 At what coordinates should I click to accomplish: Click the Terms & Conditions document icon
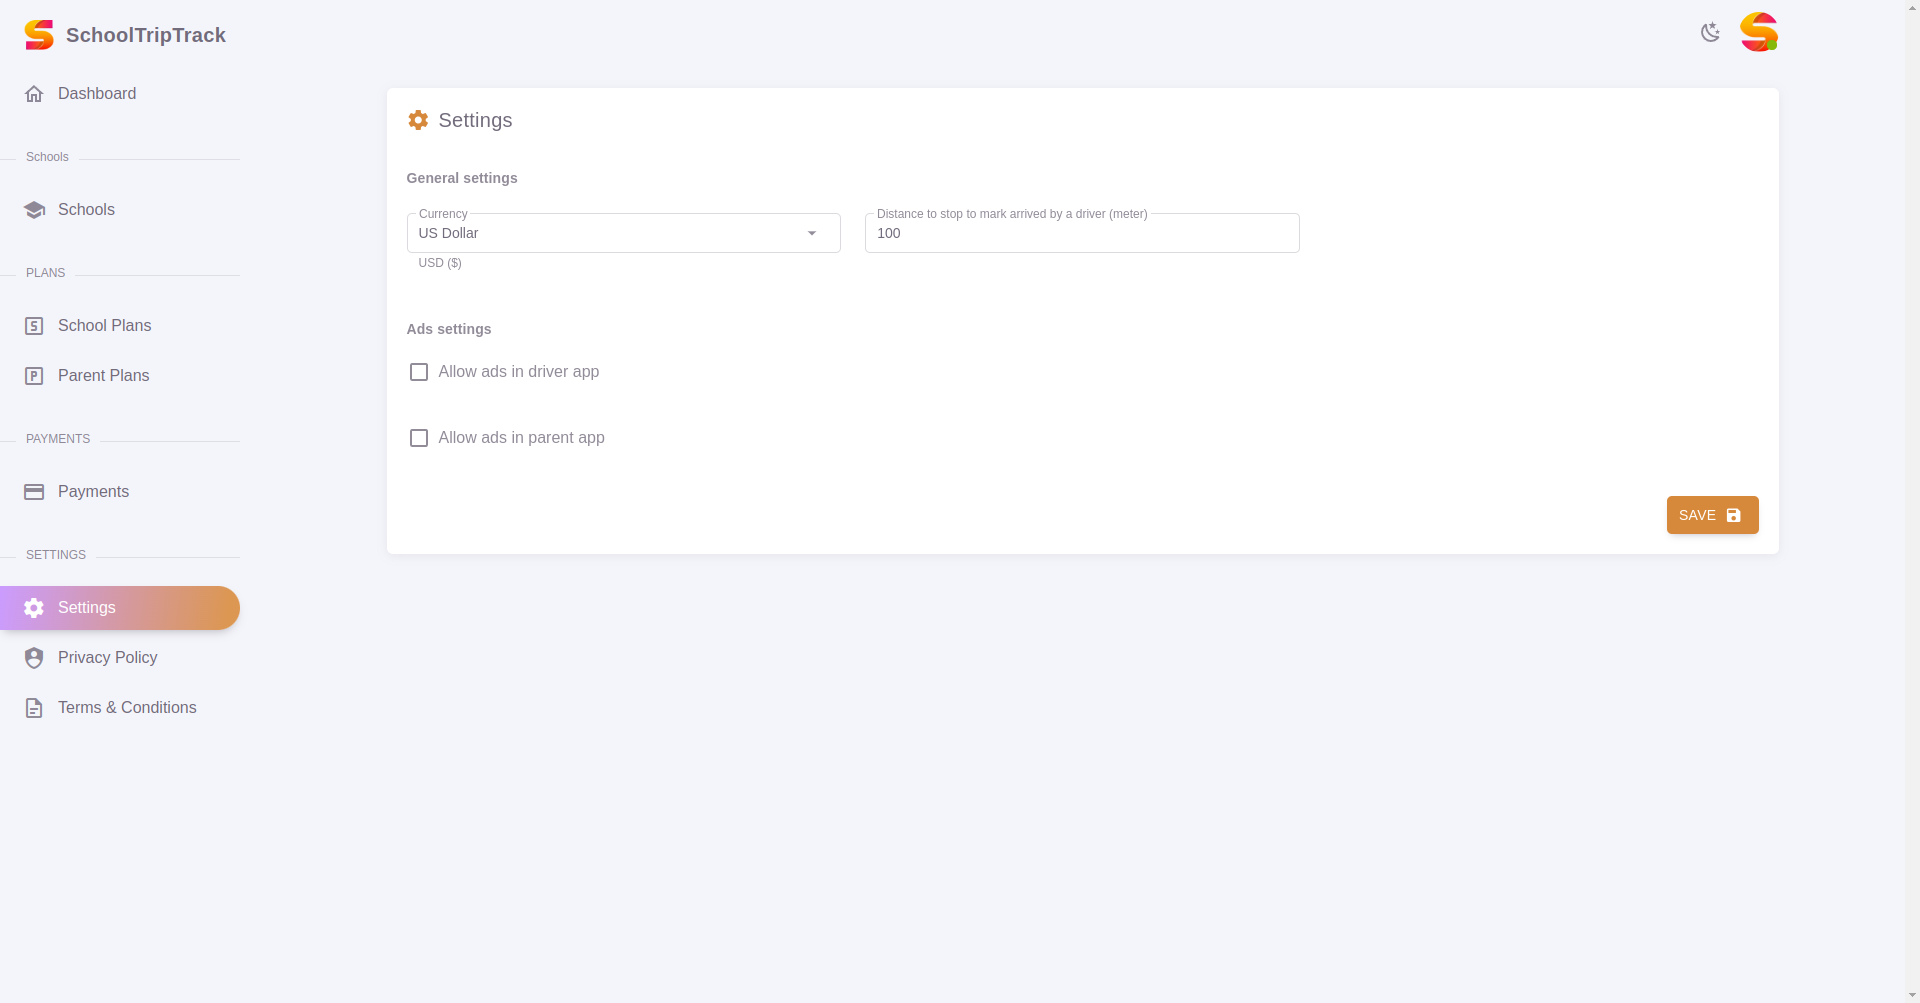click(34, 708)
